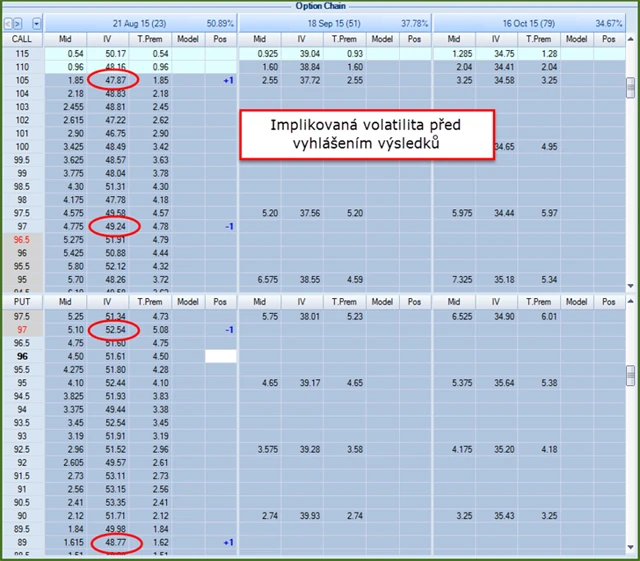Click the 34.67% volatility value

(x=609, y=23)
